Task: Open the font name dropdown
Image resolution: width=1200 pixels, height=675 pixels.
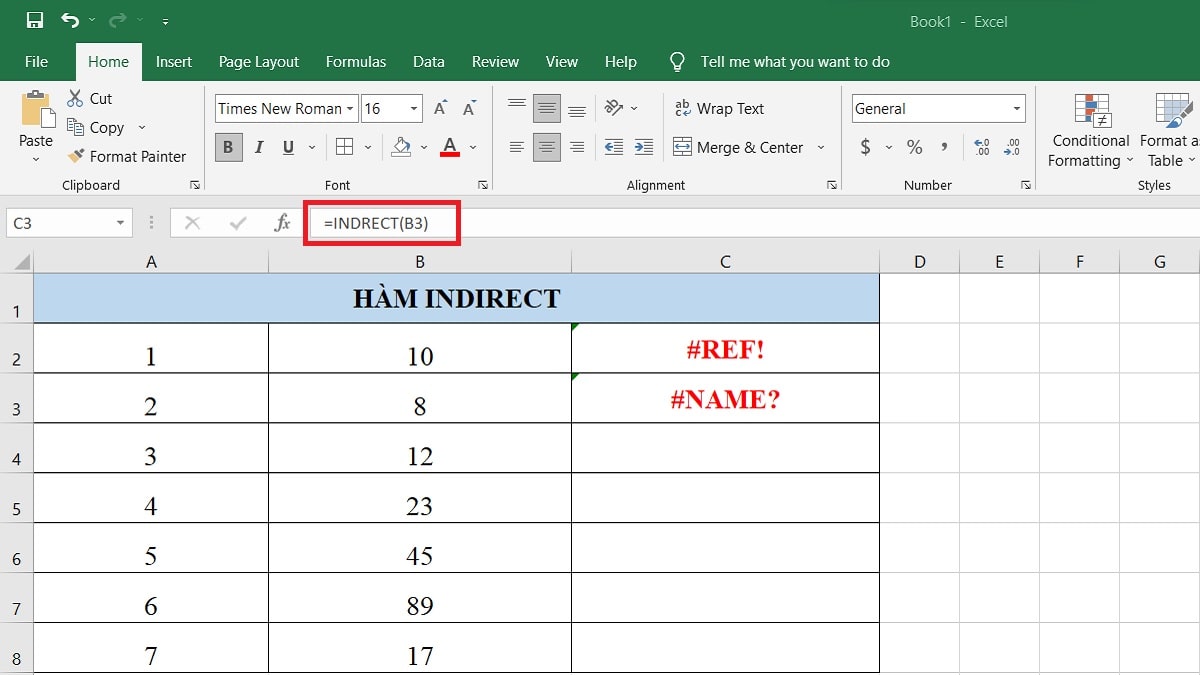Action: [x=351, y=109]
